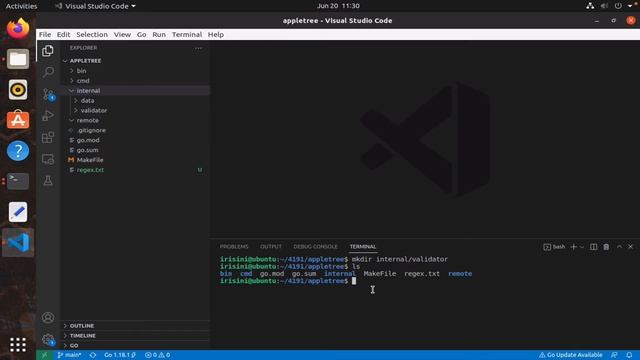Open the Run and Debug view
640x360 pixels.
[48, 116]
